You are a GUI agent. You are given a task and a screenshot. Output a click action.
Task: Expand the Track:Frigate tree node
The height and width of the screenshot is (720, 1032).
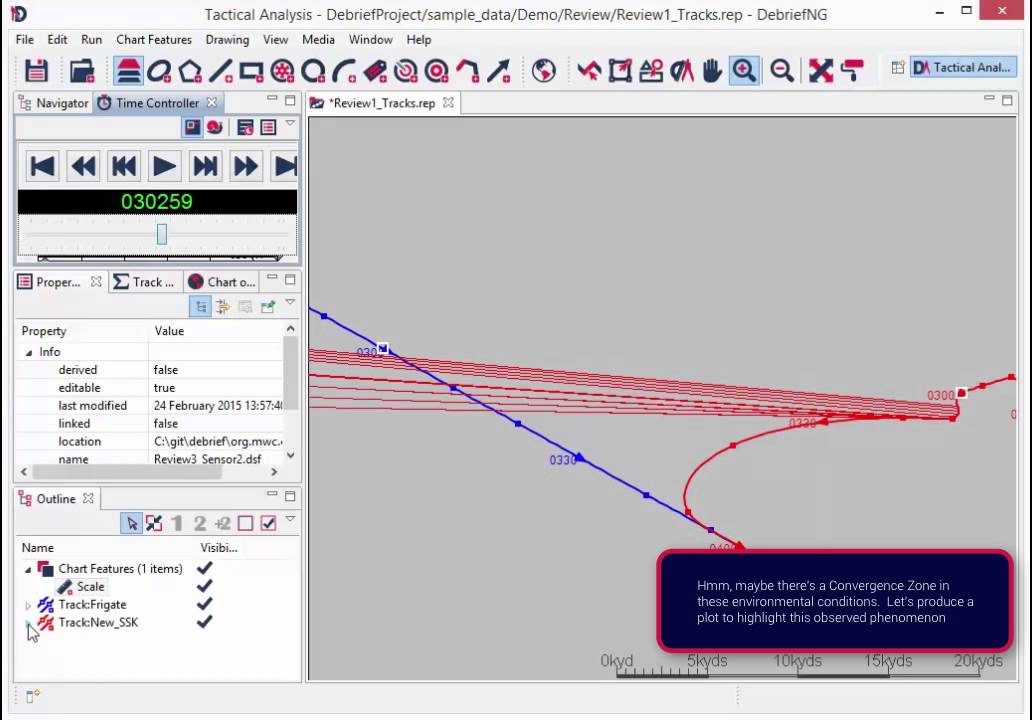[x=28, y=605]
